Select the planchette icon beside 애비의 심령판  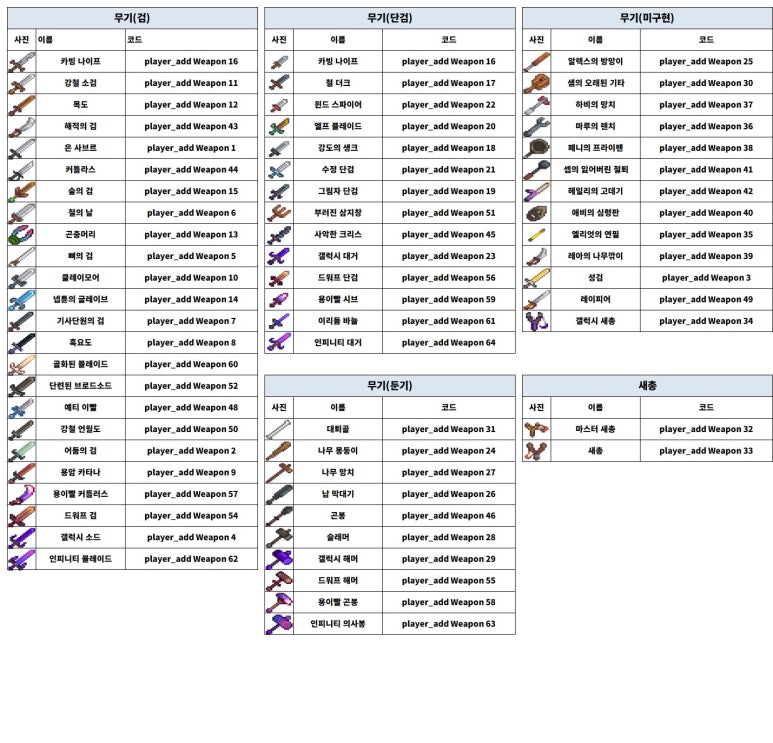(537, 213)
